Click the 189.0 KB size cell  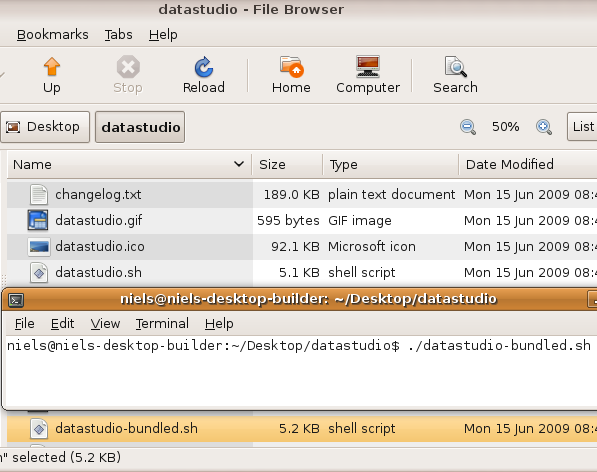point(292,195)
